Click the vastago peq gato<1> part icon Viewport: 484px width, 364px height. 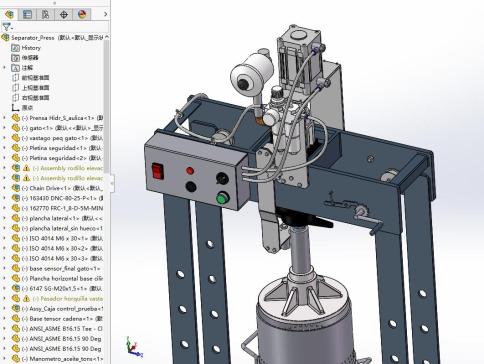point(16,138)
